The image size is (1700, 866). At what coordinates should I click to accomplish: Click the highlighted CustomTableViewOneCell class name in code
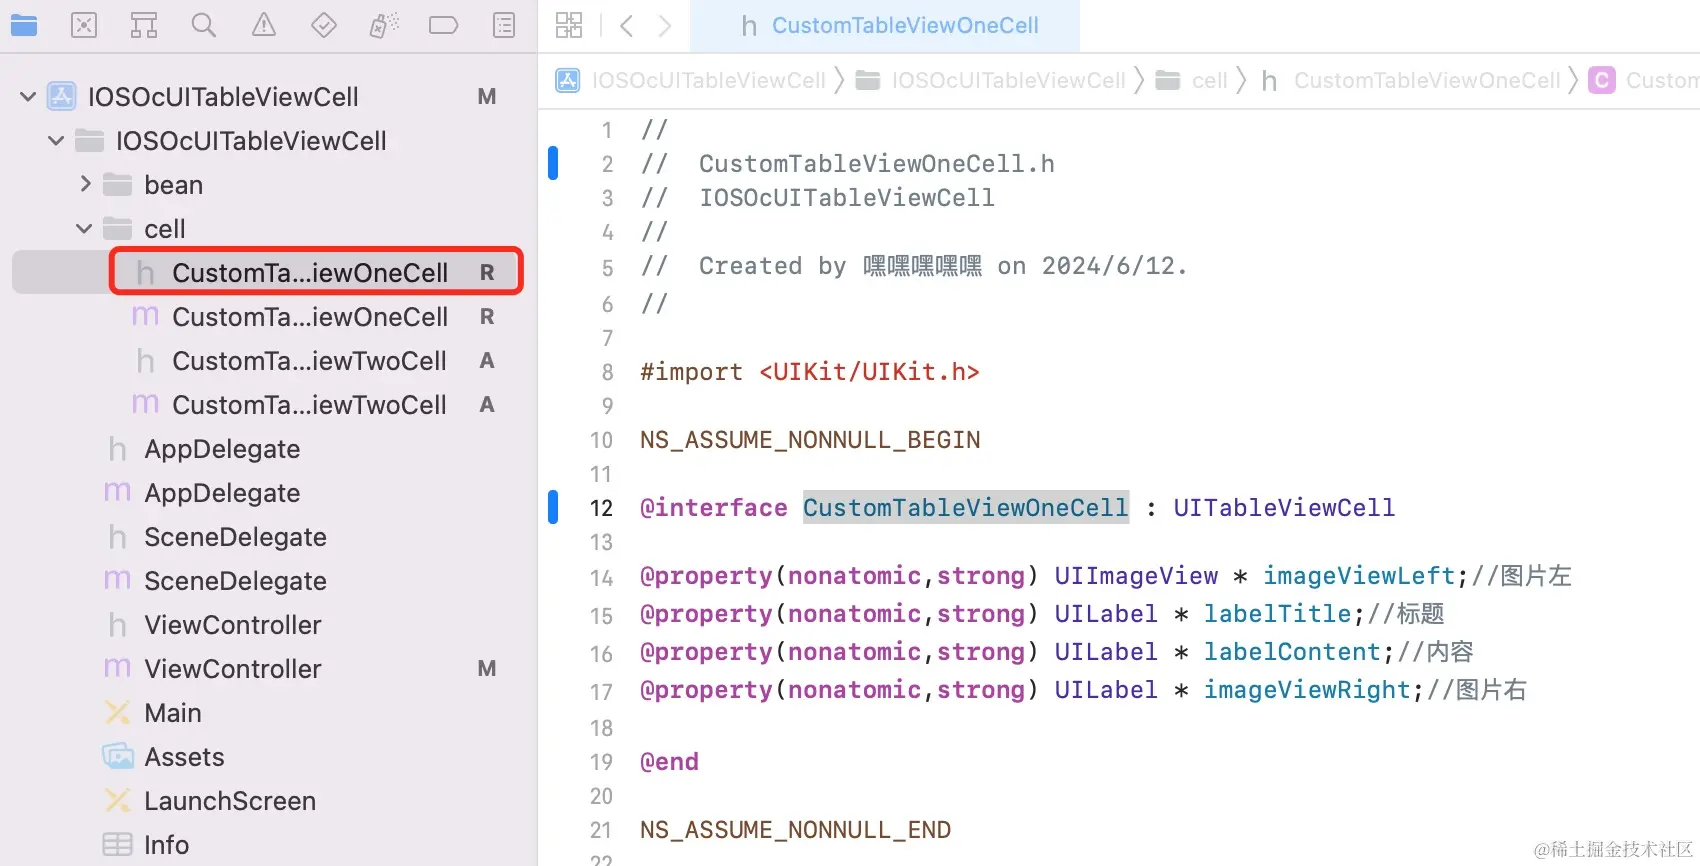point(966,508)
